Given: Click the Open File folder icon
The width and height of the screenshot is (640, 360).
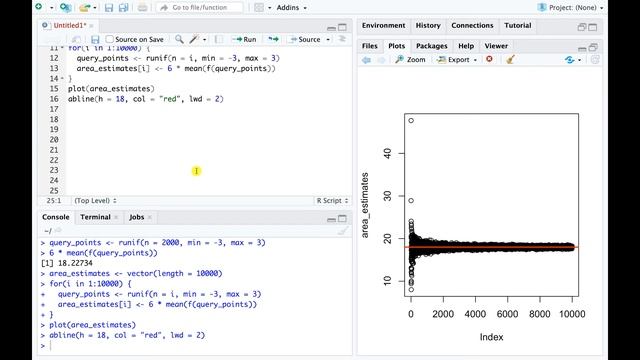Looking at the screenshot, I should [x=84, y=7].
